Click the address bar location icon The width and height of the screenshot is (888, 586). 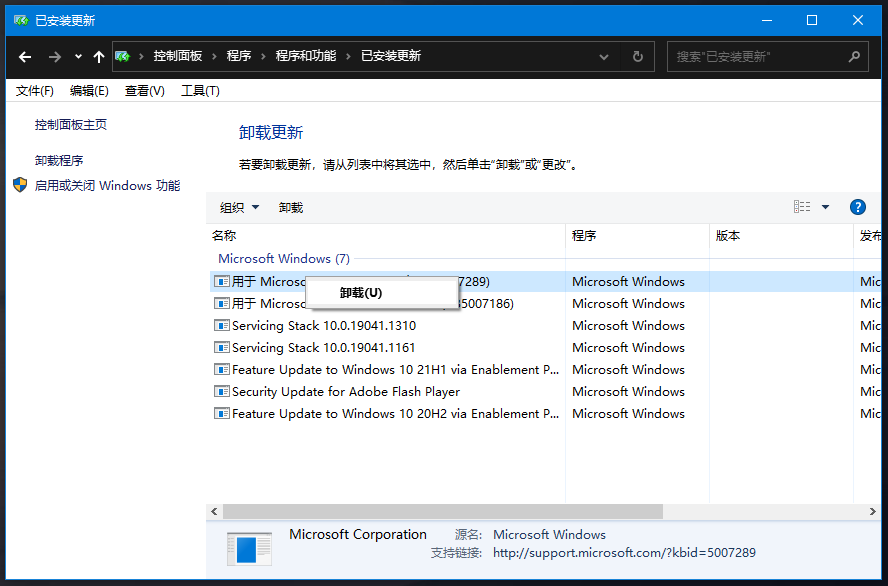122,56
